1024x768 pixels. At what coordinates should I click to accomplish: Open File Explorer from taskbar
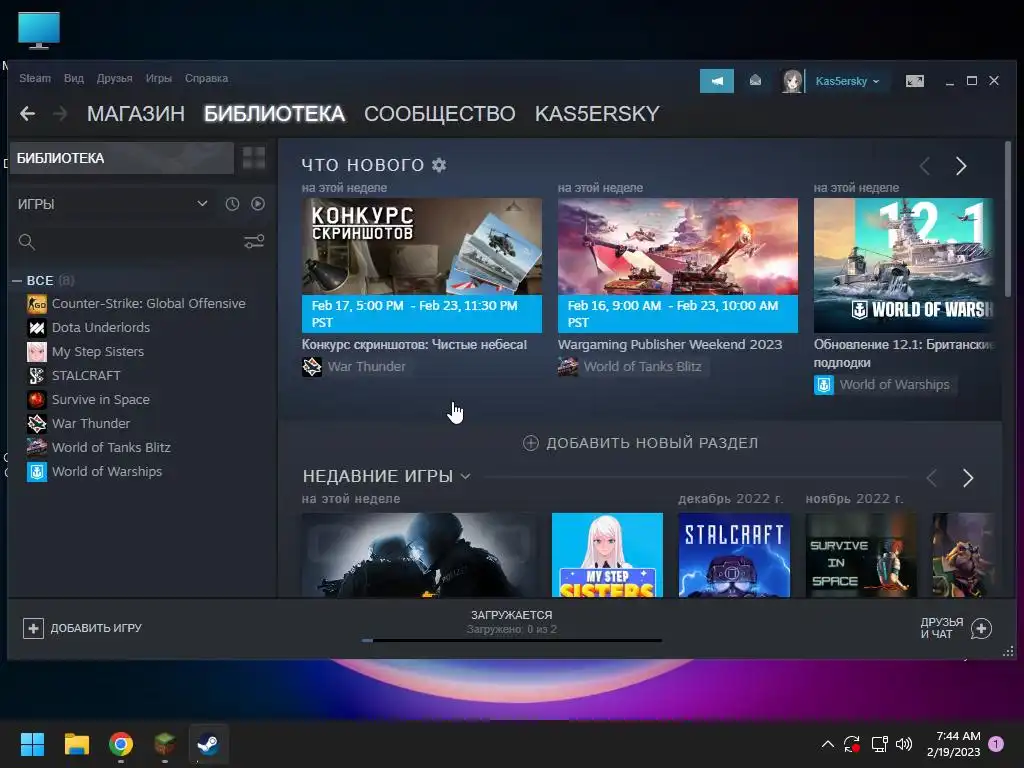pos(76,744)
